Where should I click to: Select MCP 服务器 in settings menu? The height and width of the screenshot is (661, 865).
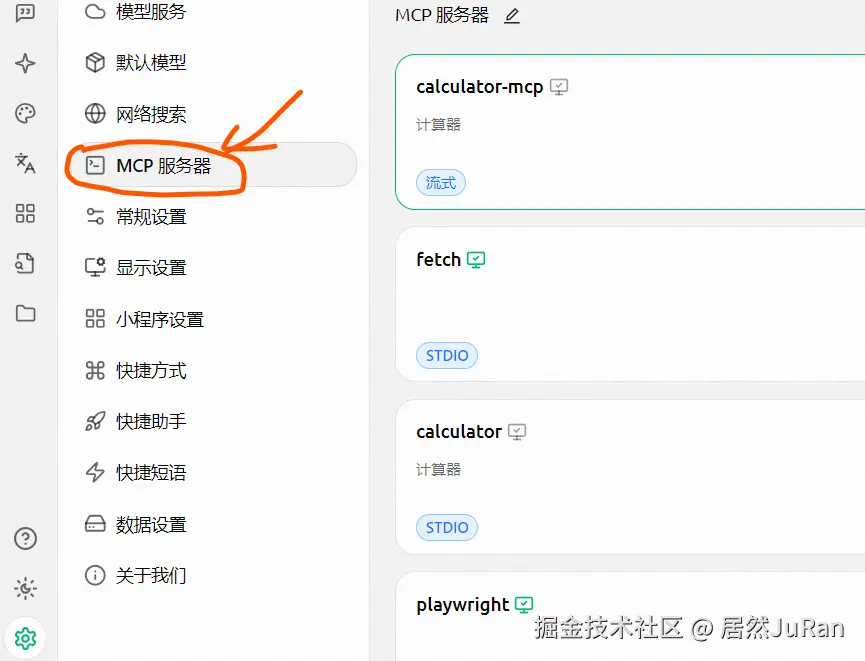[x=211, y=165]
